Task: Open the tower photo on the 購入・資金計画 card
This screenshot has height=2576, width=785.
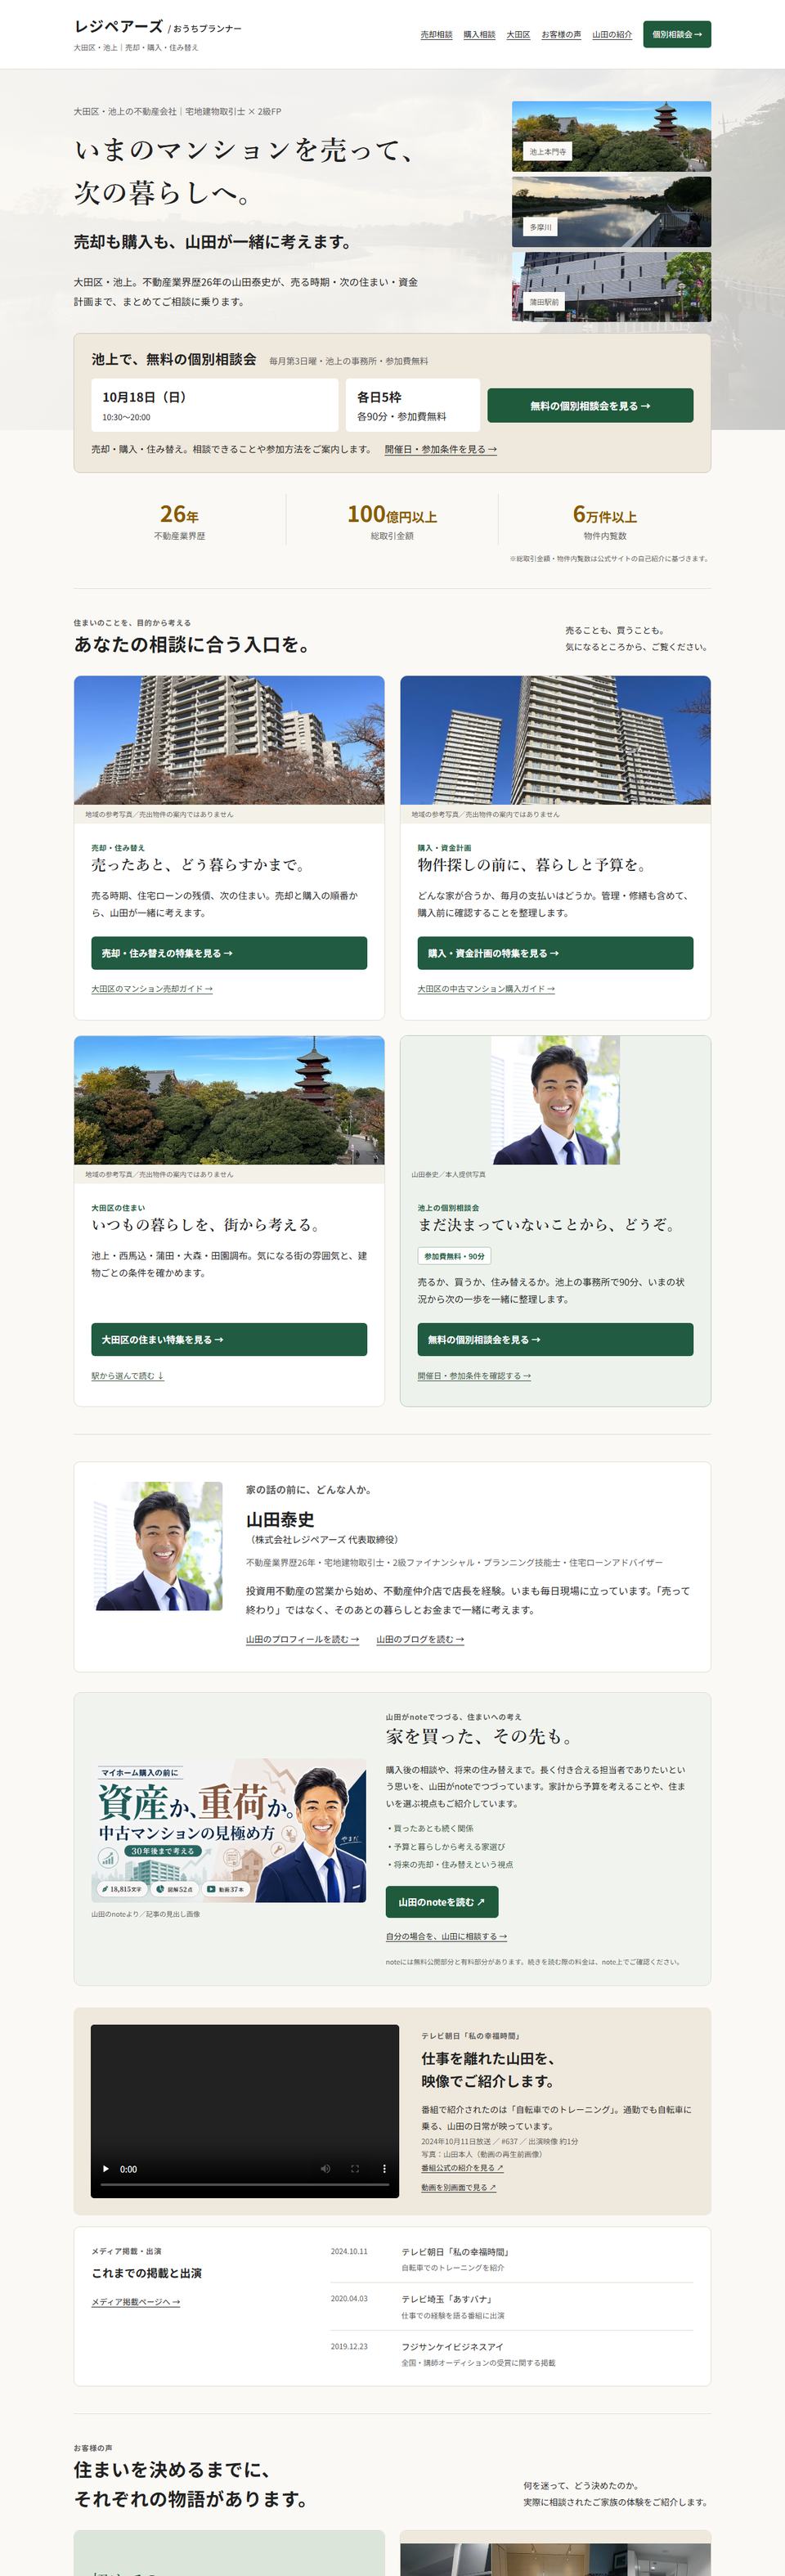Action: click(x=555, y=740)
